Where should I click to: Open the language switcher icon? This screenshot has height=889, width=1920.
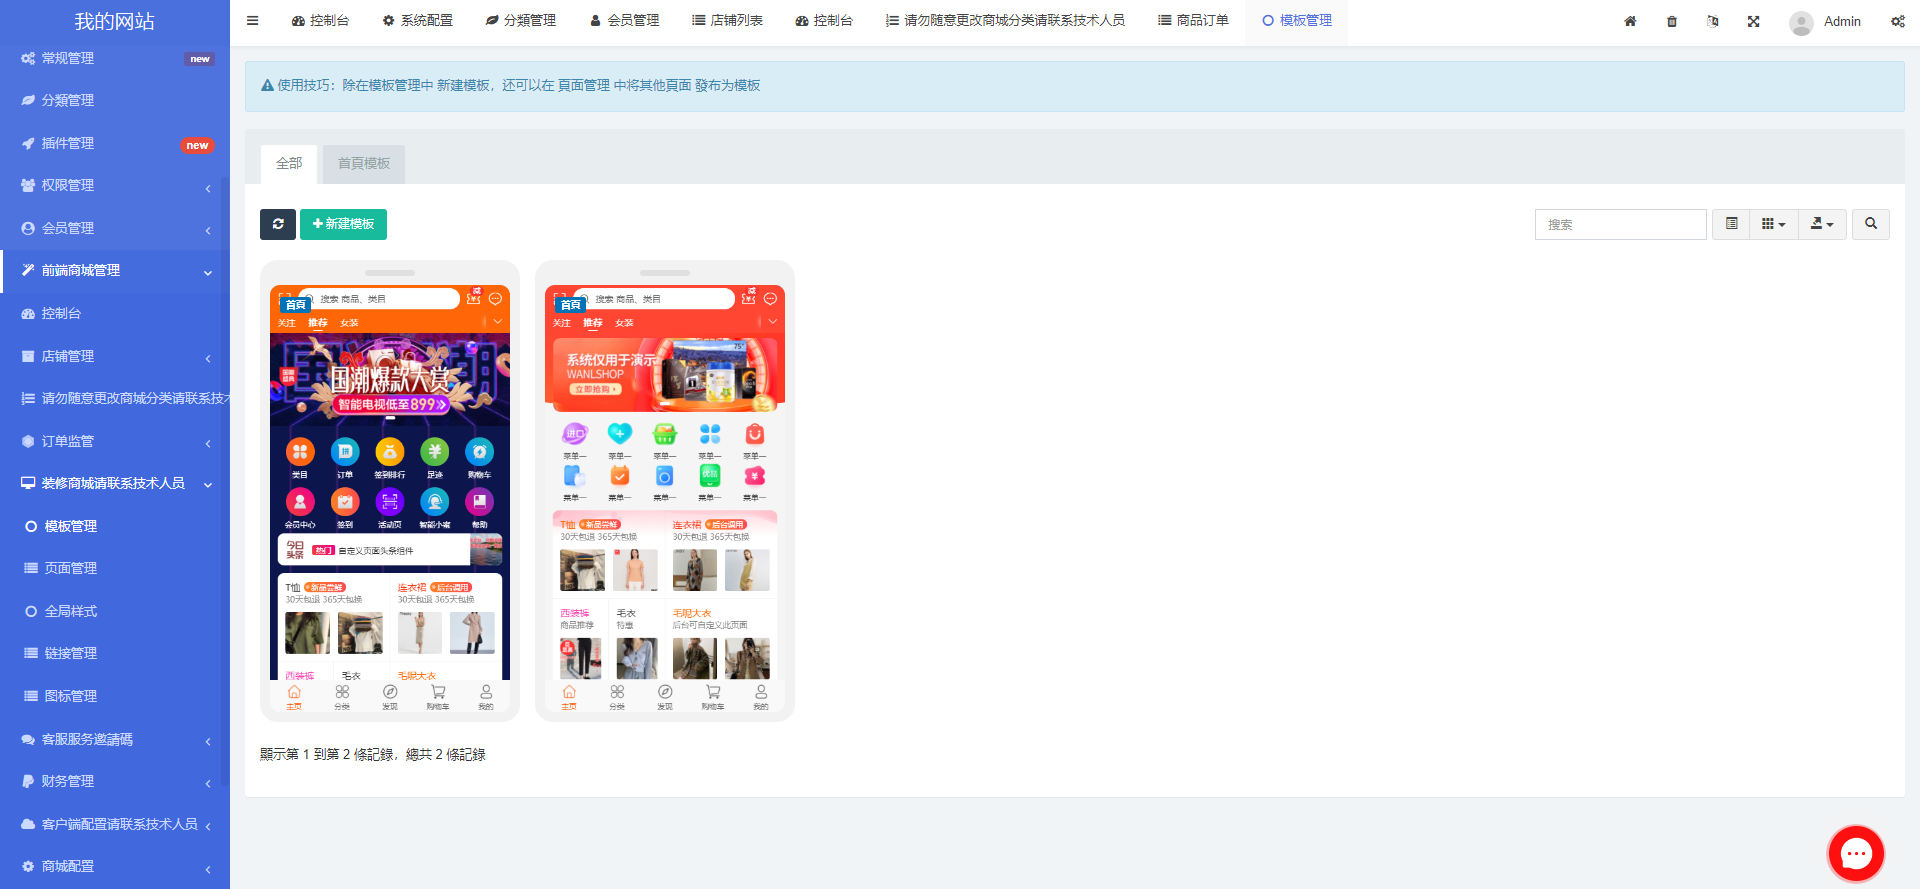(1713, 21)
